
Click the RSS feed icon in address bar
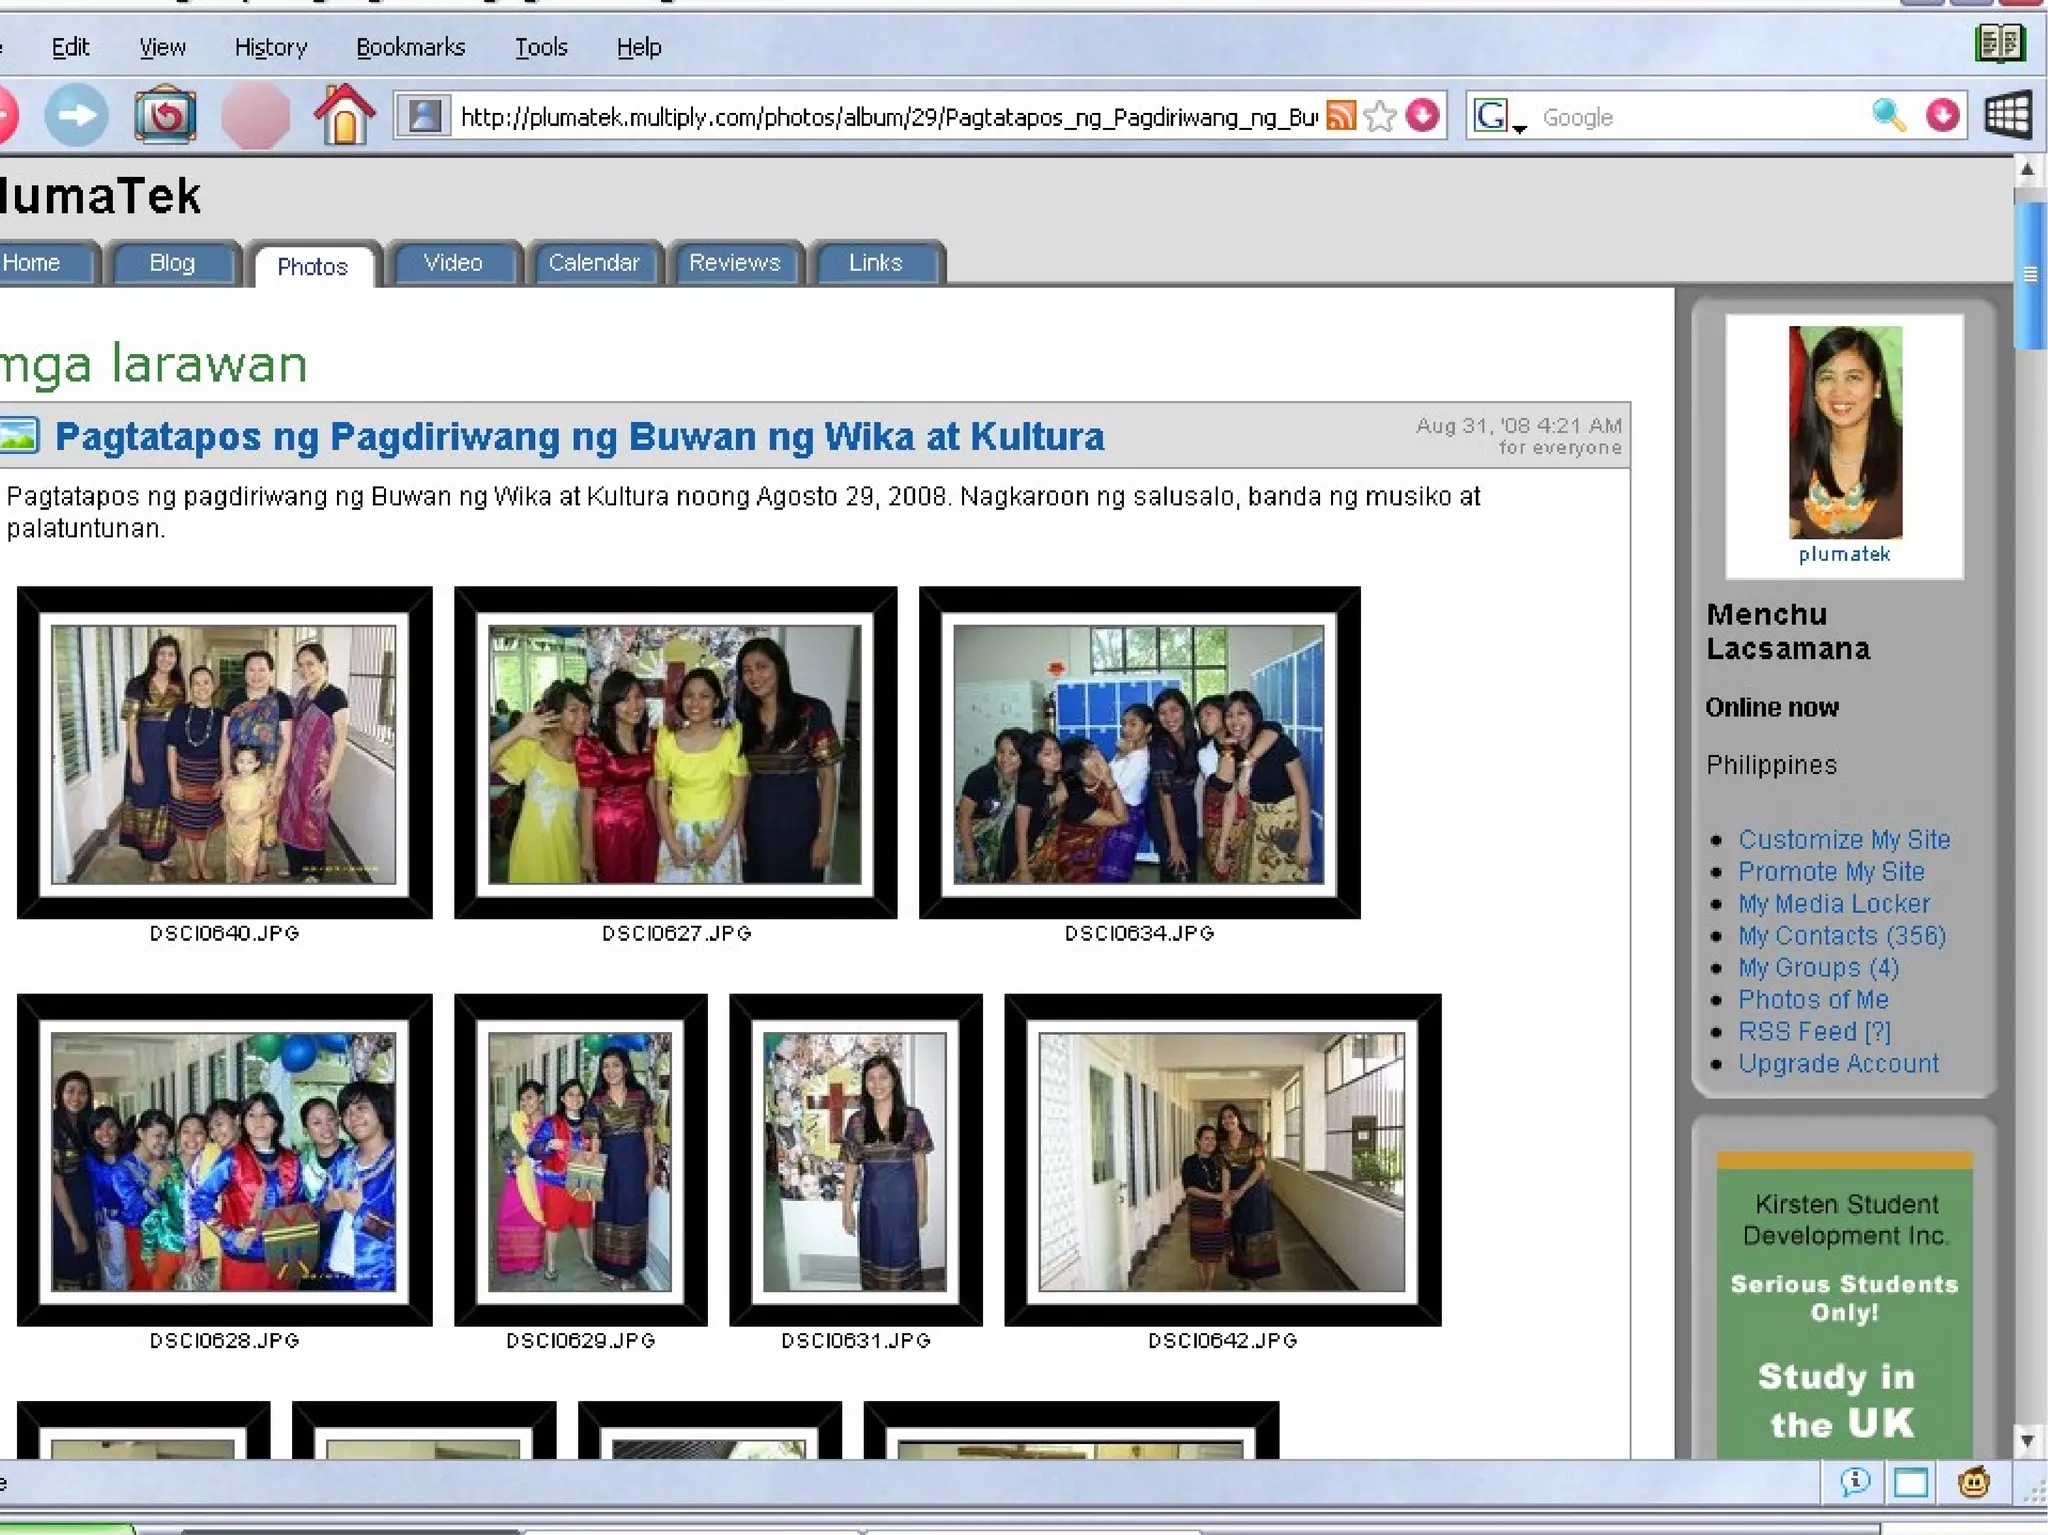point(1341,116)
